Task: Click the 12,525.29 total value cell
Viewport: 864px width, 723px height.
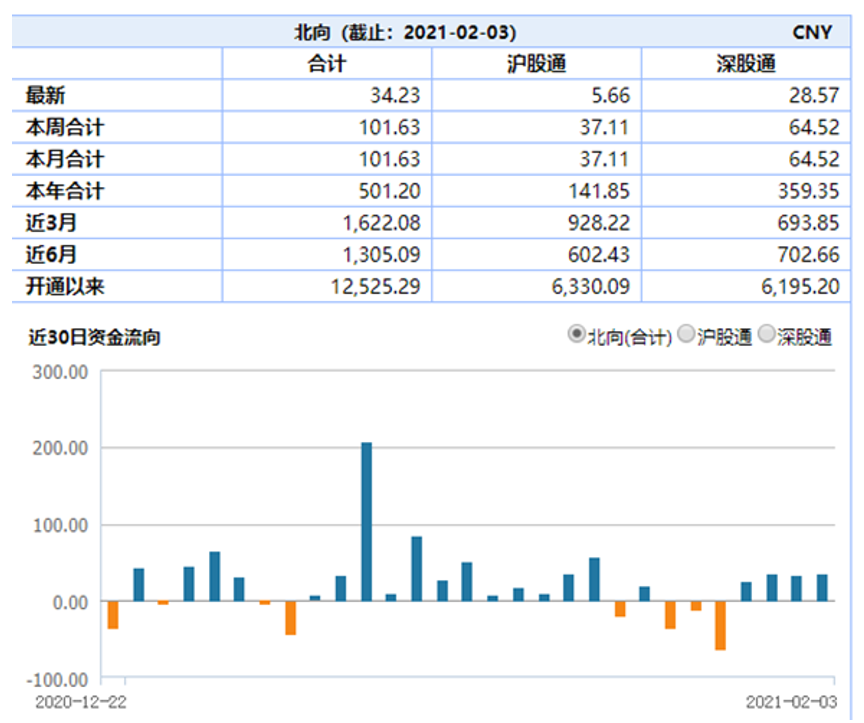Action: click(380, 287)
